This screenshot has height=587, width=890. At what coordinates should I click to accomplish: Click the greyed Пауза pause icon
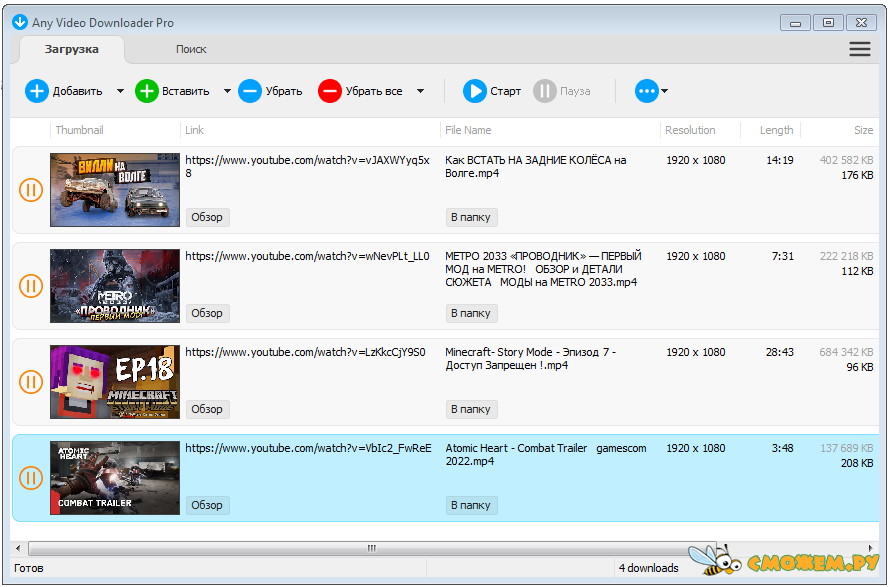click(545, 91)
